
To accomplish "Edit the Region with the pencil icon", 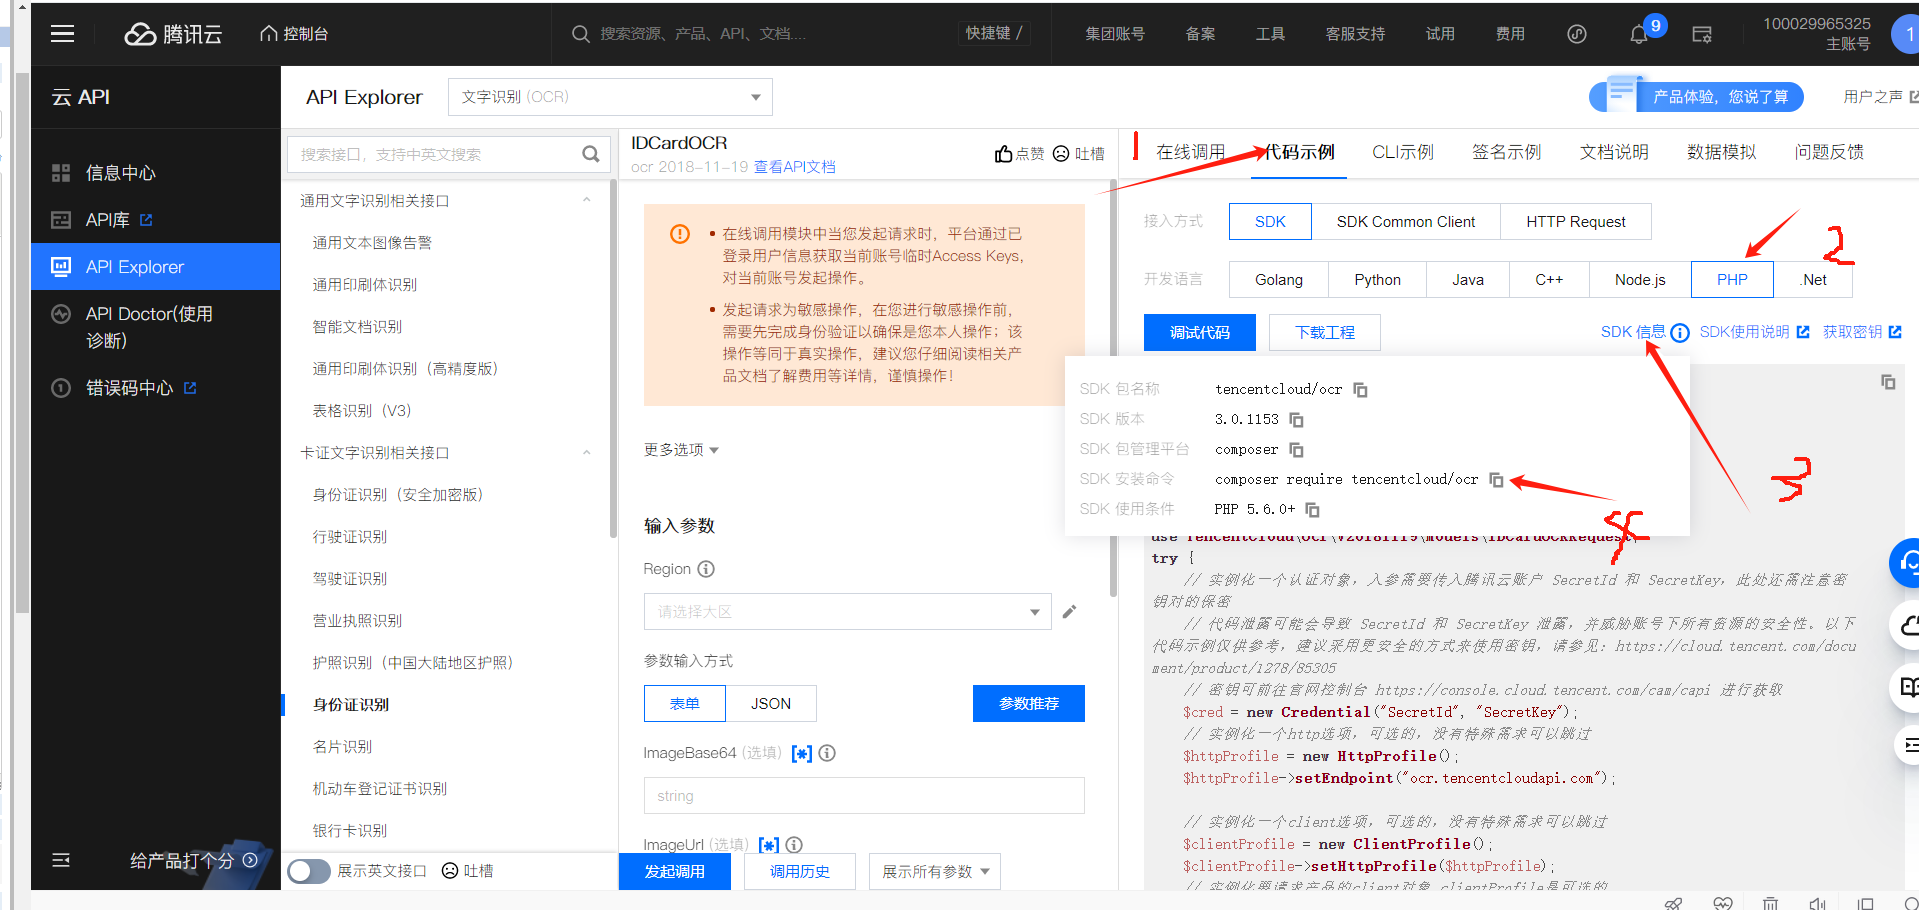I will 1069,611.
